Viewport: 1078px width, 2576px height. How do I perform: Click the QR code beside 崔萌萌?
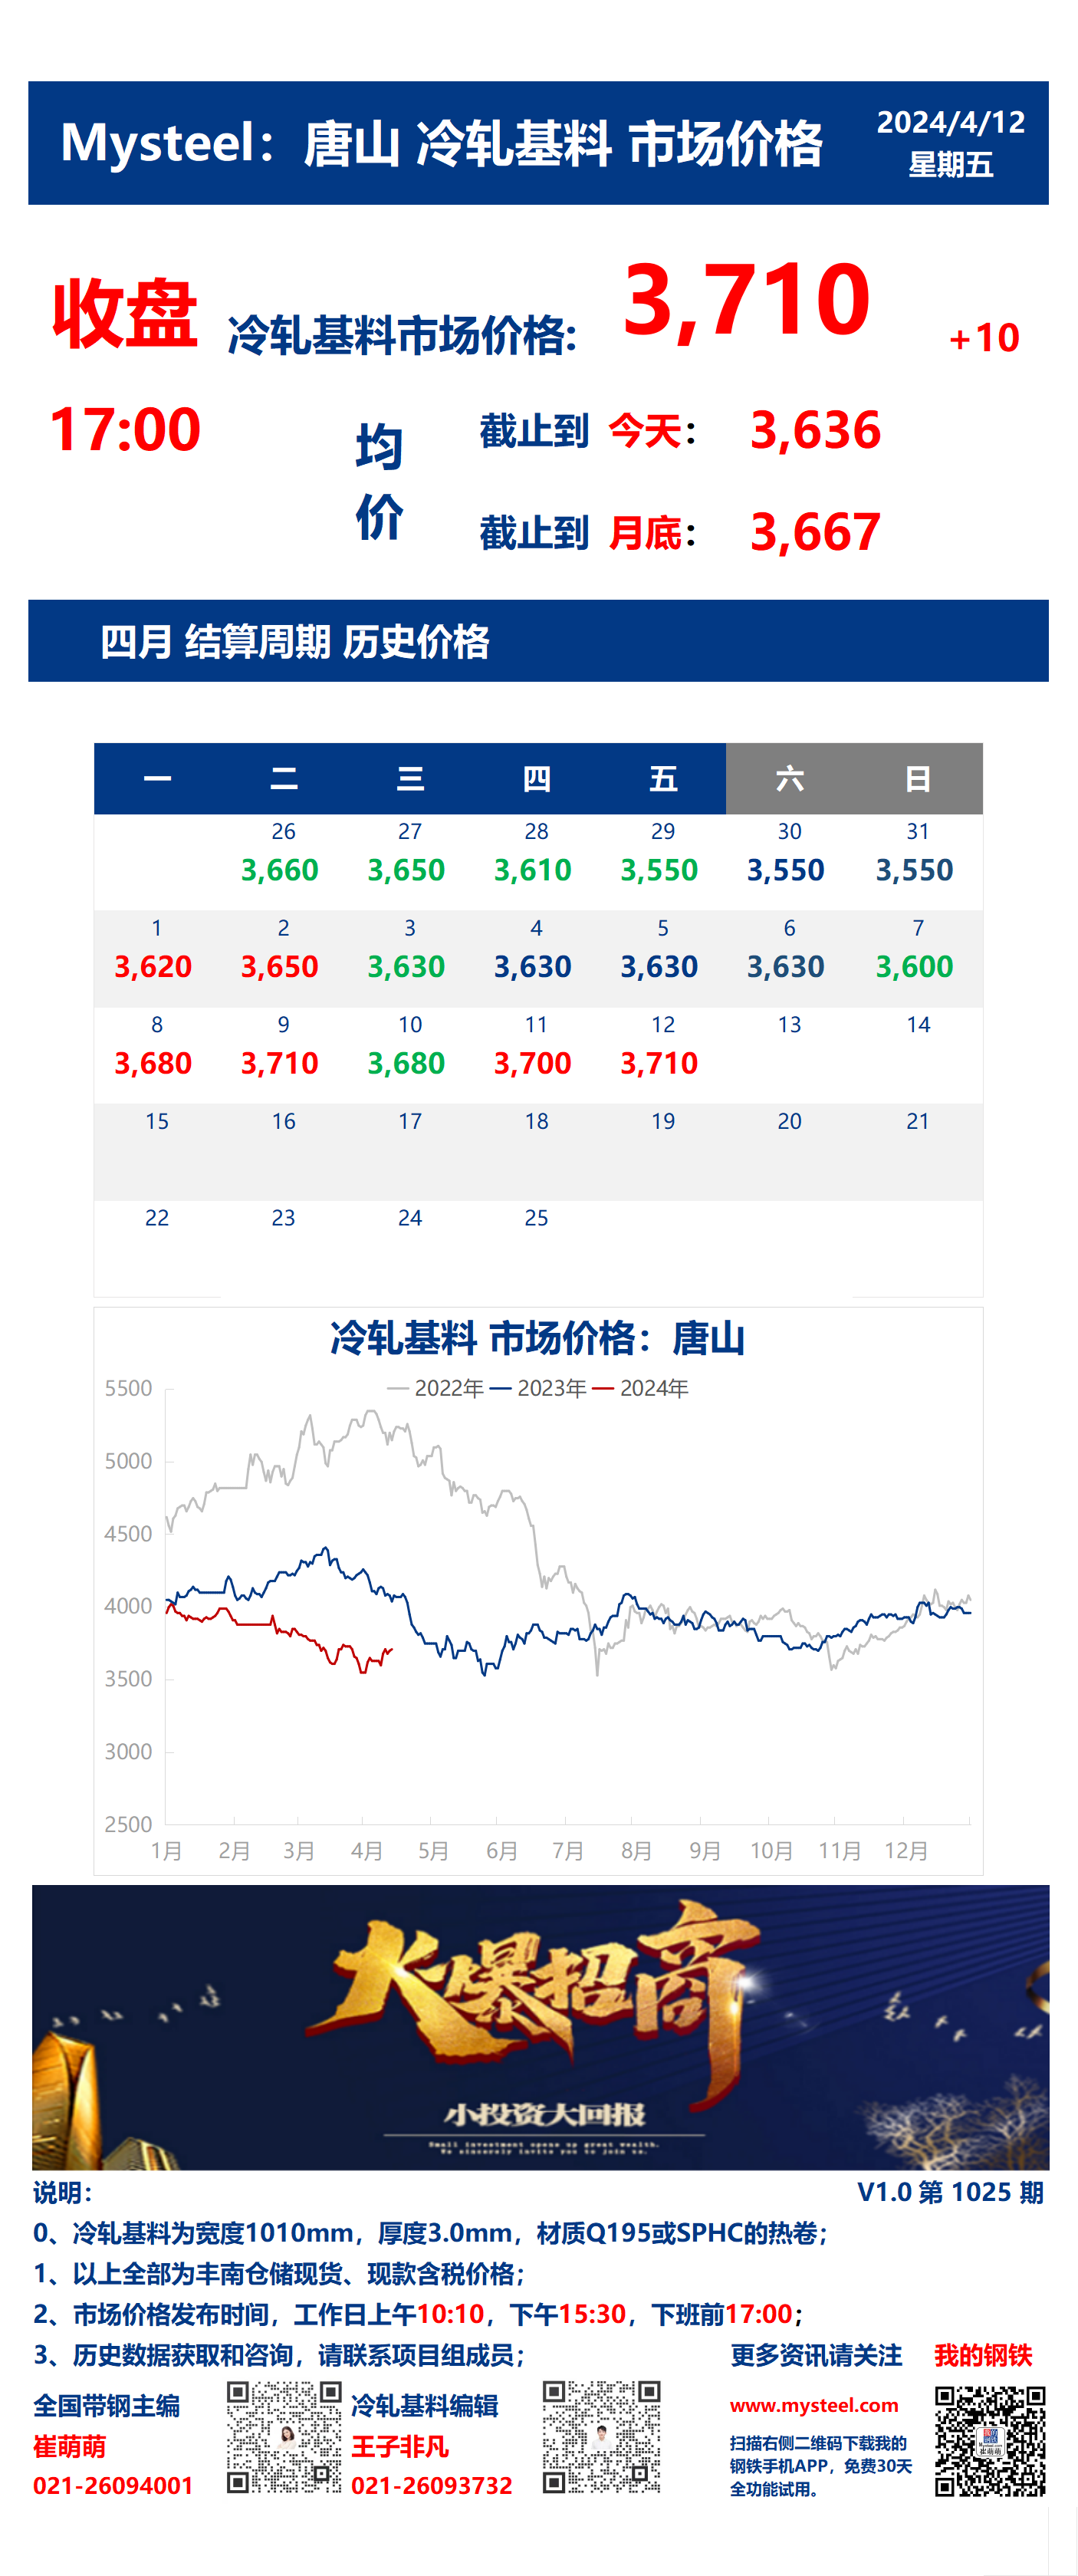click(284, 2437)
